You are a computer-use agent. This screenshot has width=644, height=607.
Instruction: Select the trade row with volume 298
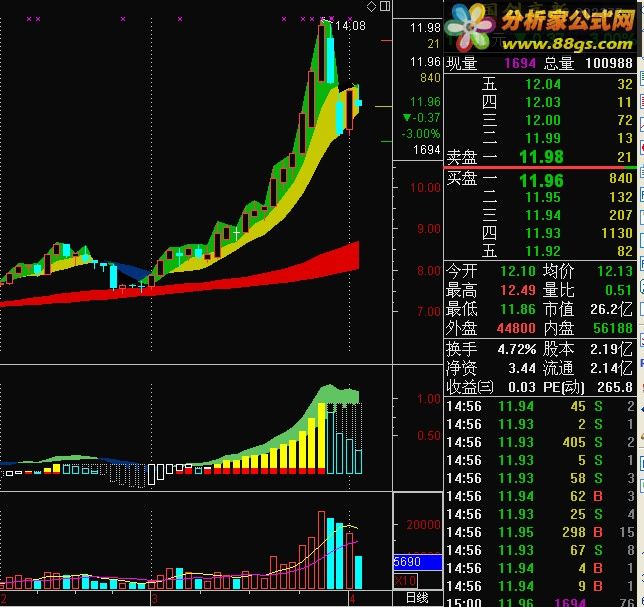coord(540,532)
